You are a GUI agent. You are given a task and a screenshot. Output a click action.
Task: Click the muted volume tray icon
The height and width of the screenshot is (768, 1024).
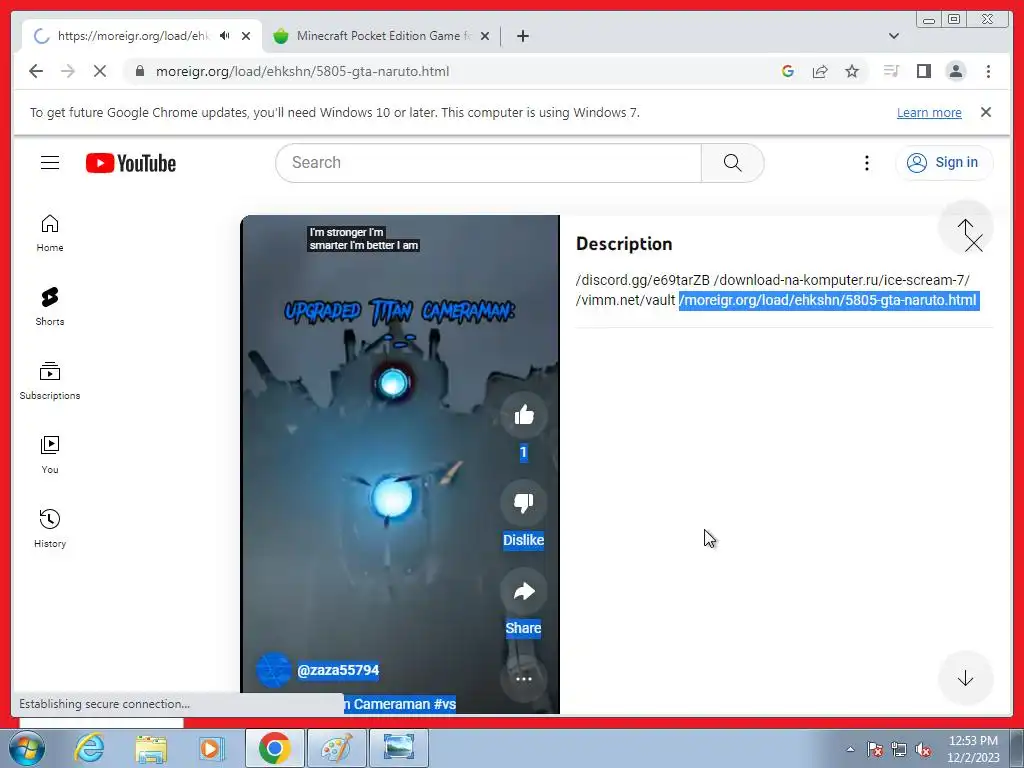coord(923,749)
